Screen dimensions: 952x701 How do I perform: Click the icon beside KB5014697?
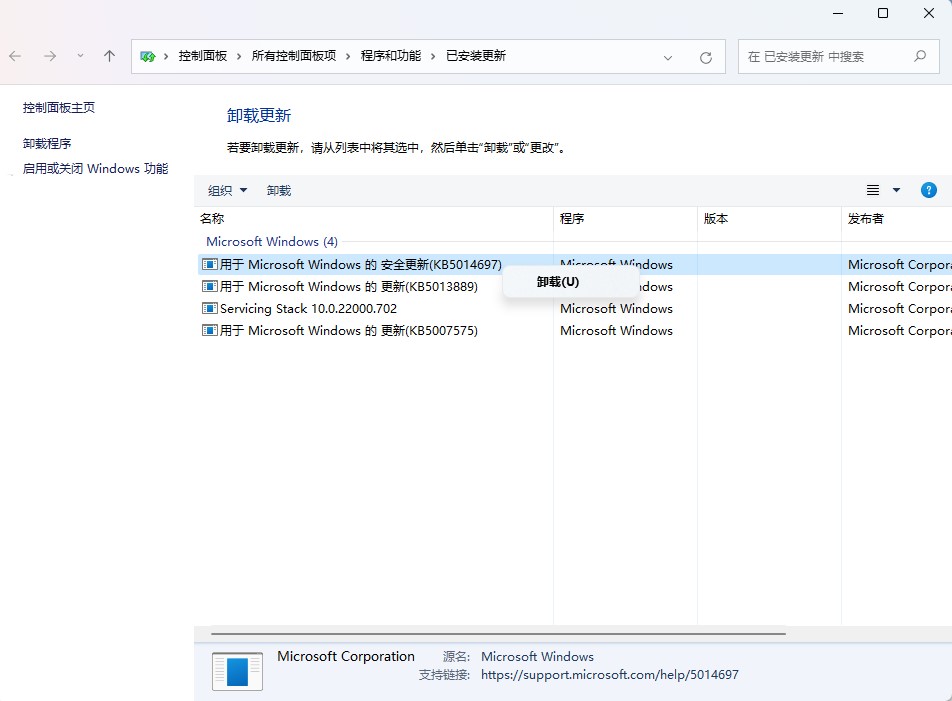coord(209,264)
